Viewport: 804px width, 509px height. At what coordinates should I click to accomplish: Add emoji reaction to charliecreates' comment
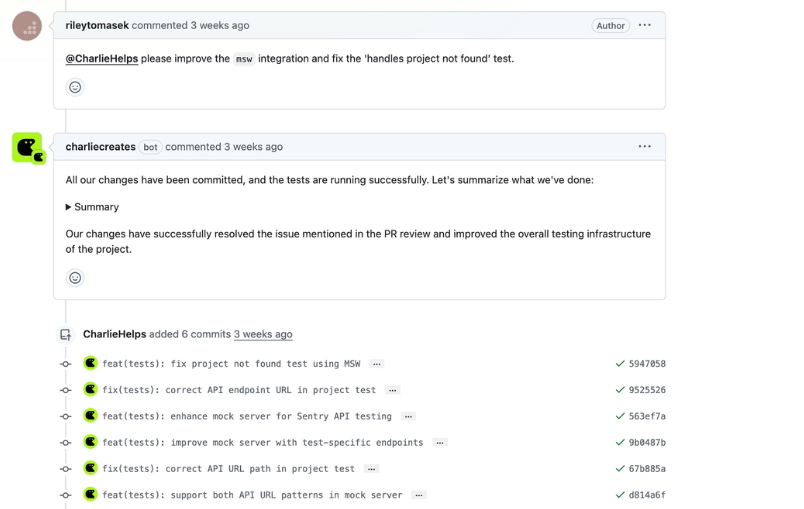click(x=75, y=277)
